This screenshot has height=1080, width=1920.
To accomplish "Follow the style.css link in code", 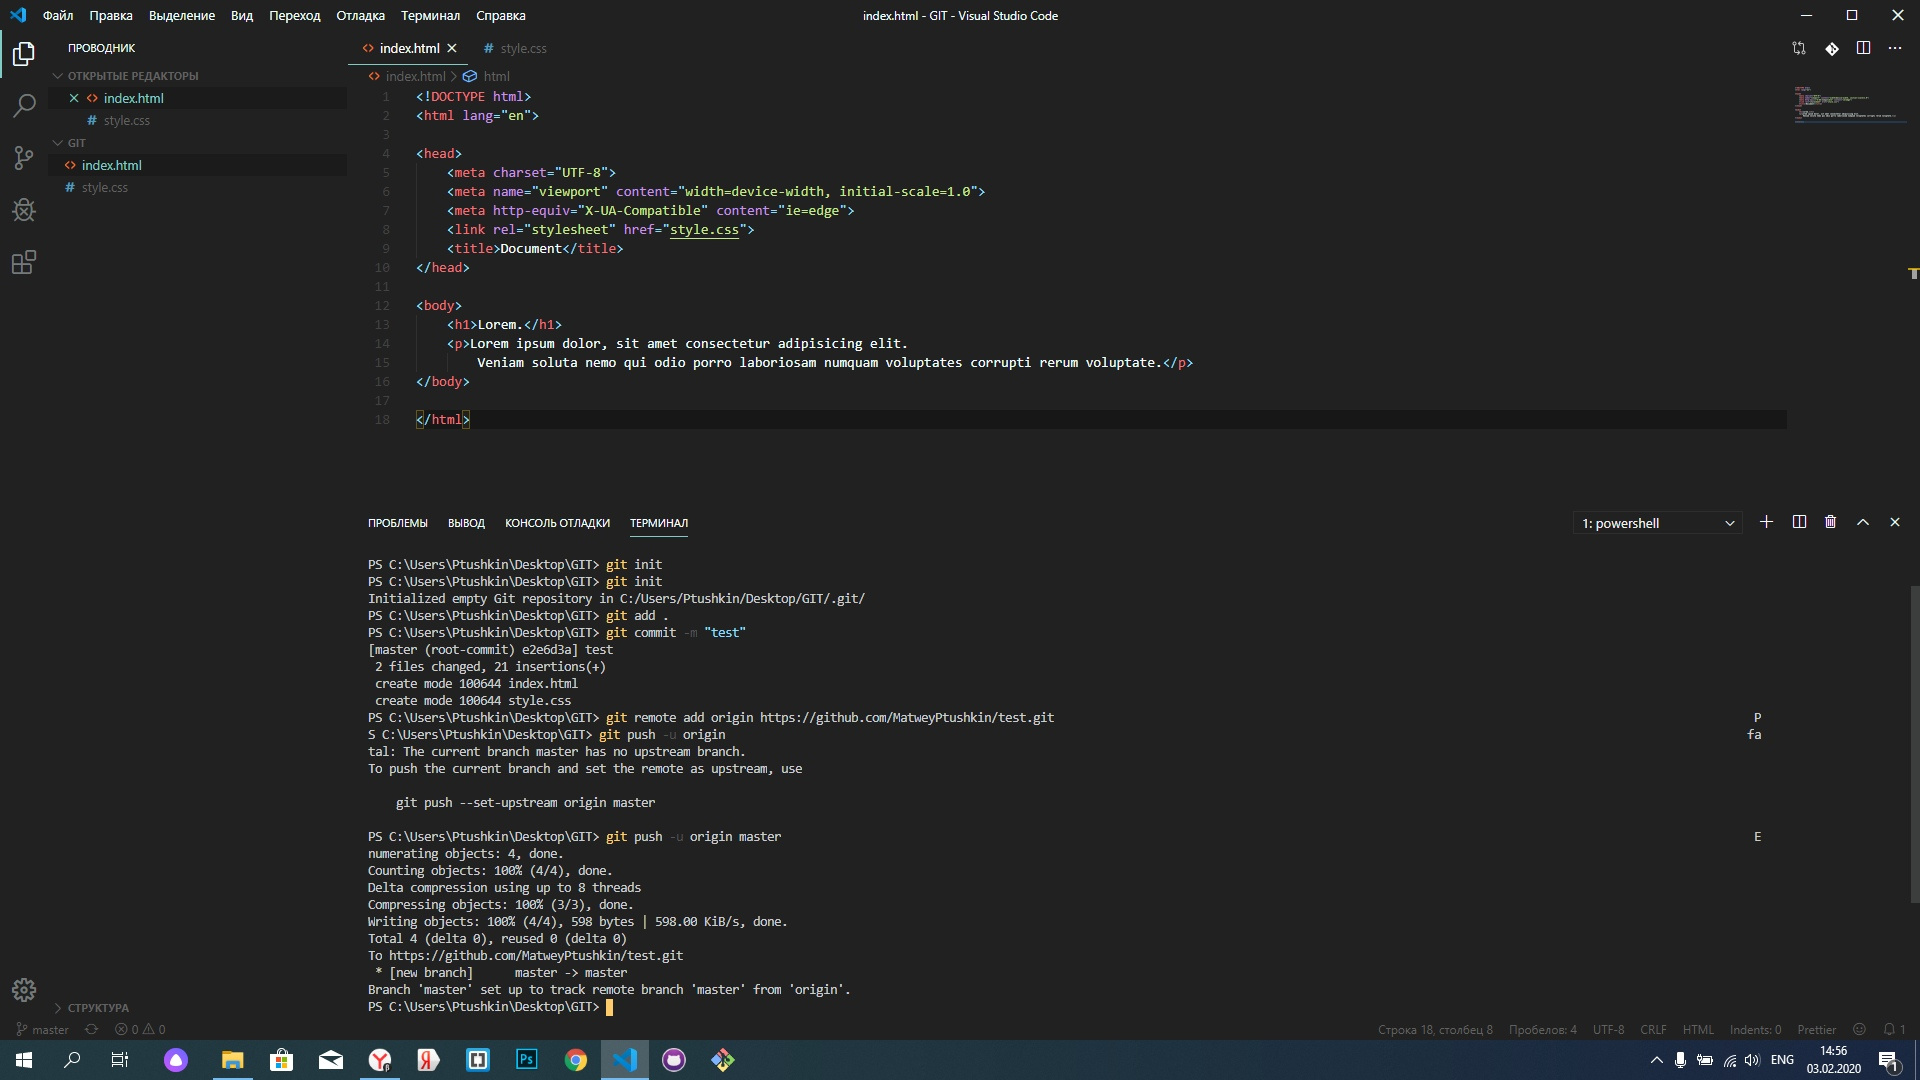I will [x=704, y=229].
